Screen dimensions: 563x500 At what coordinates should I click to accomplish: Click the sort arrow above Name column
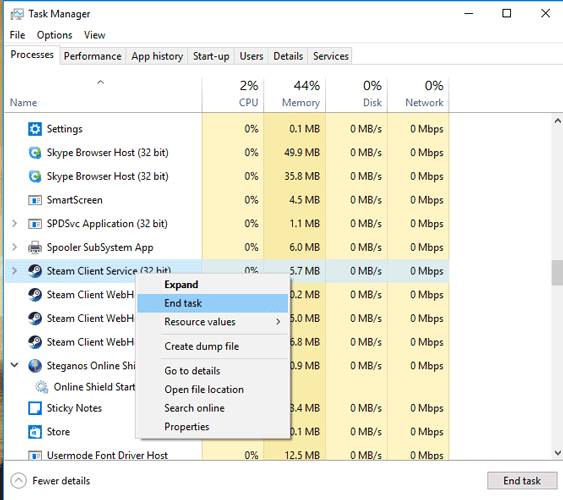coord(101,82)
